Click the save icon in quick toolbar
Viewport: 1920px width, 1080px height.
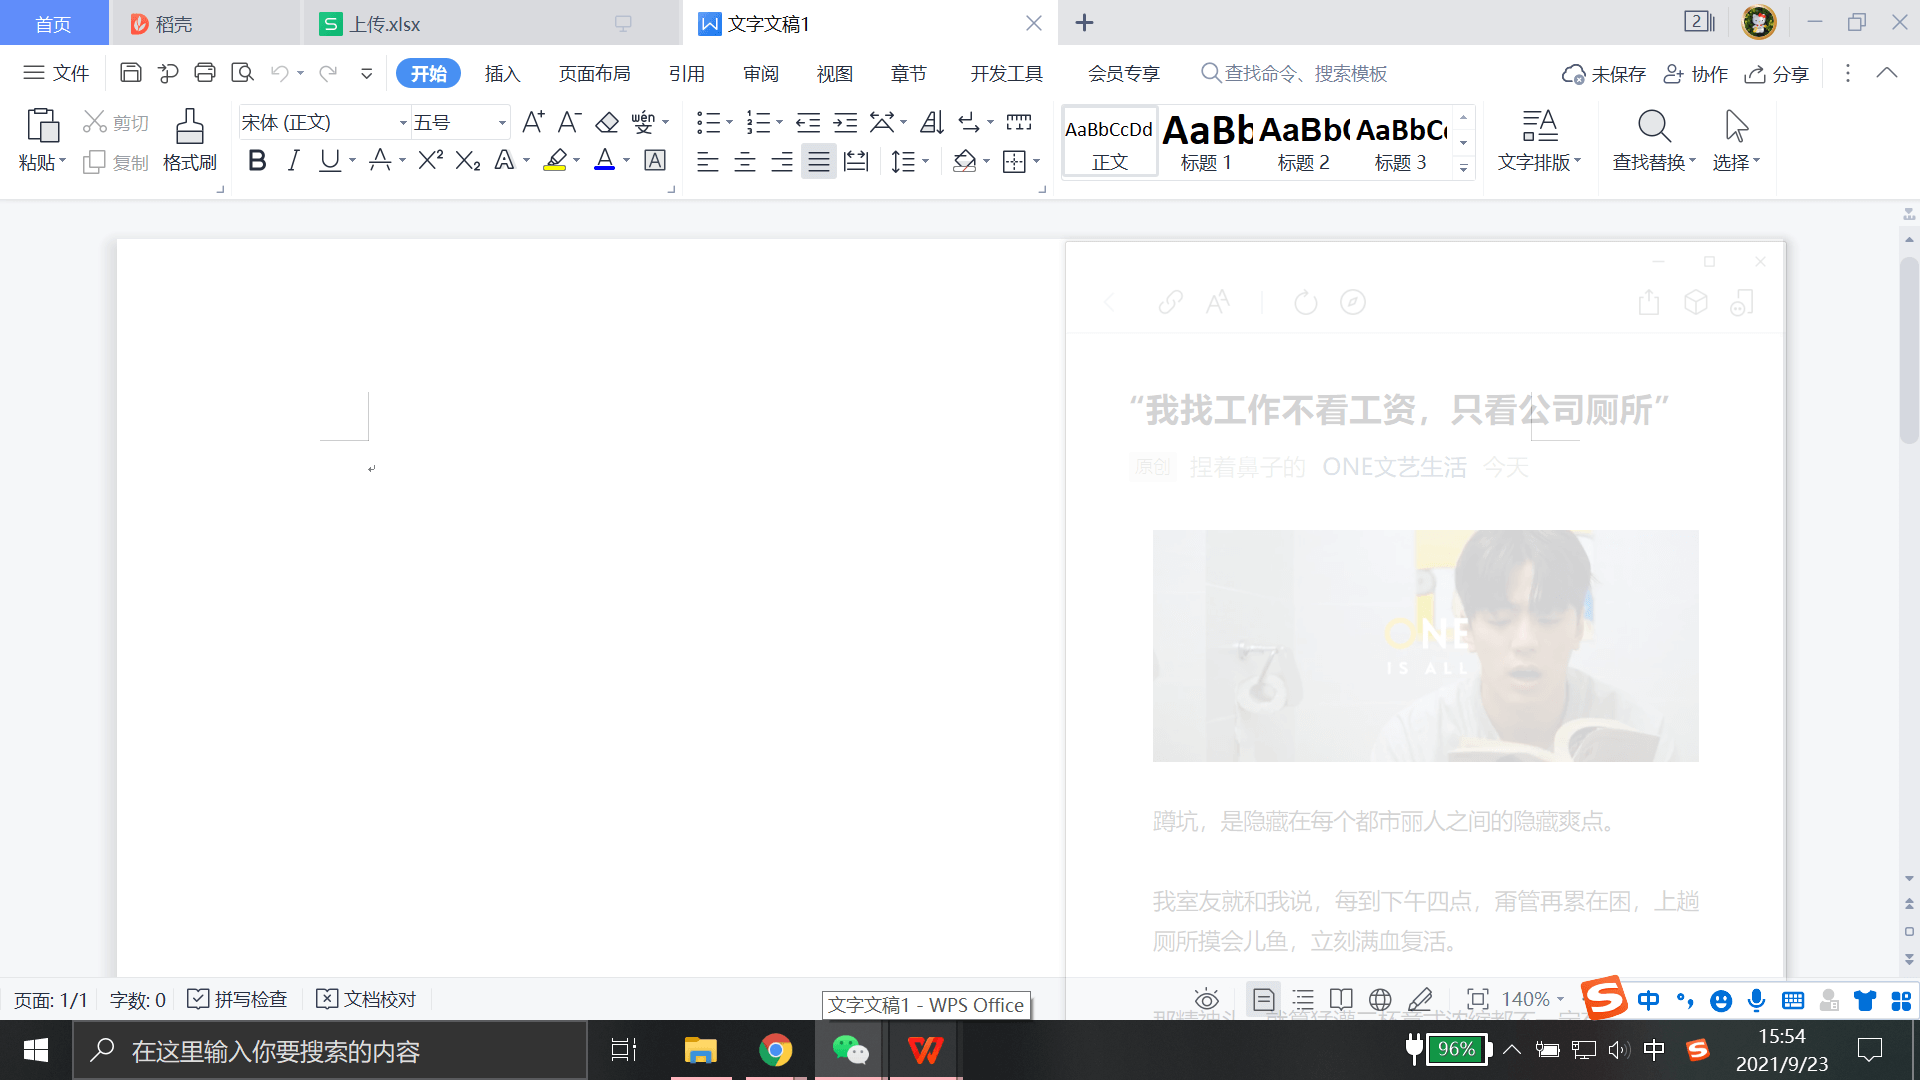(x=130, y=73)
